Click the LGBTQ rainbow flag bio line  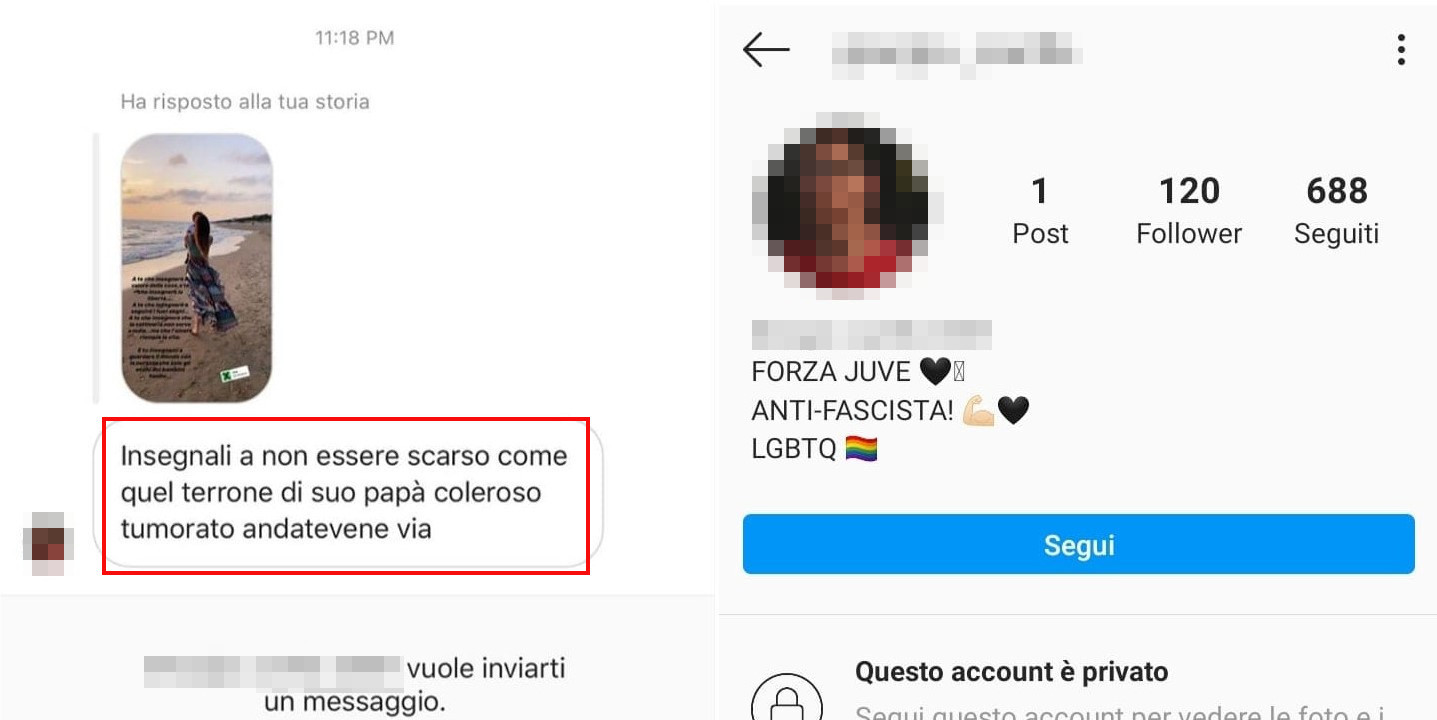coord(814,450)
